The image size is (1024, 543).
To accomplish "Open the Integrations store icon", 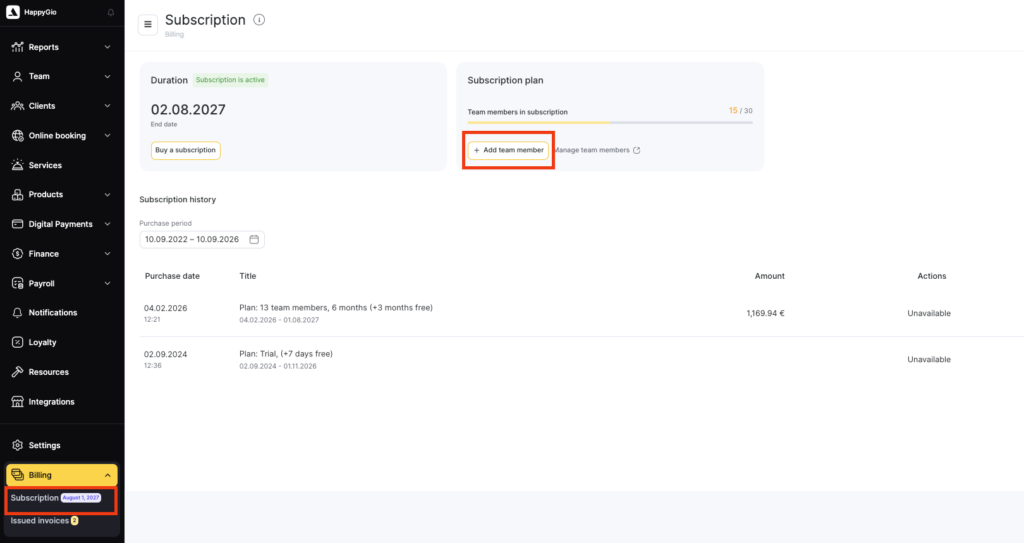I will pos(18,402).
